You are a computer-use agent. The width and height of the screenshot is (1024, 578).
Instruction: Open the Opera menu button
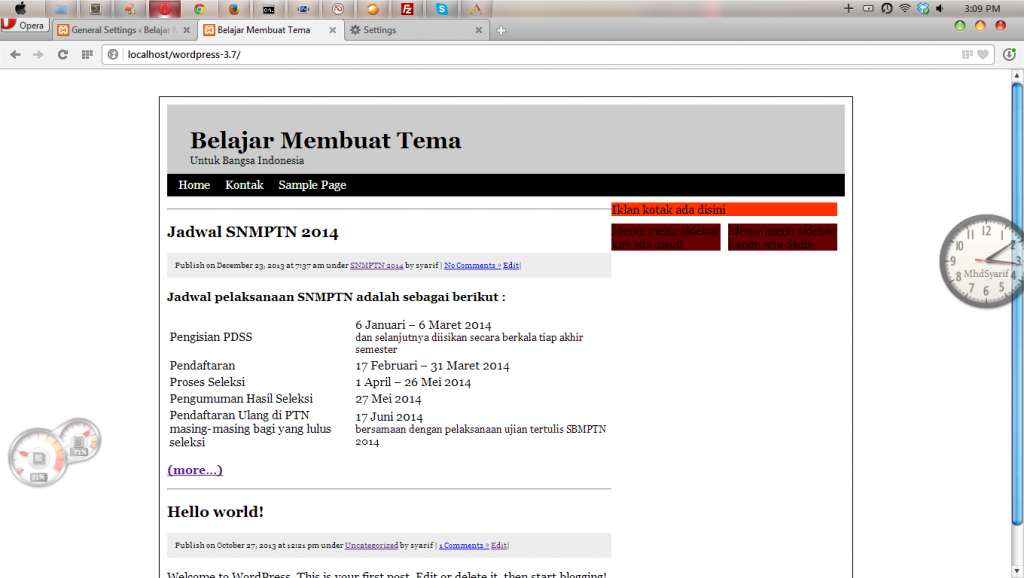coord(24,25)
